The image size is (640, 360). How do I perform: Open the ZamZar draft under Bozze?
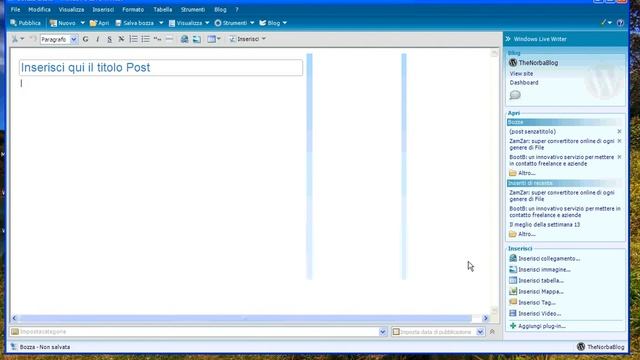(562, 144)
